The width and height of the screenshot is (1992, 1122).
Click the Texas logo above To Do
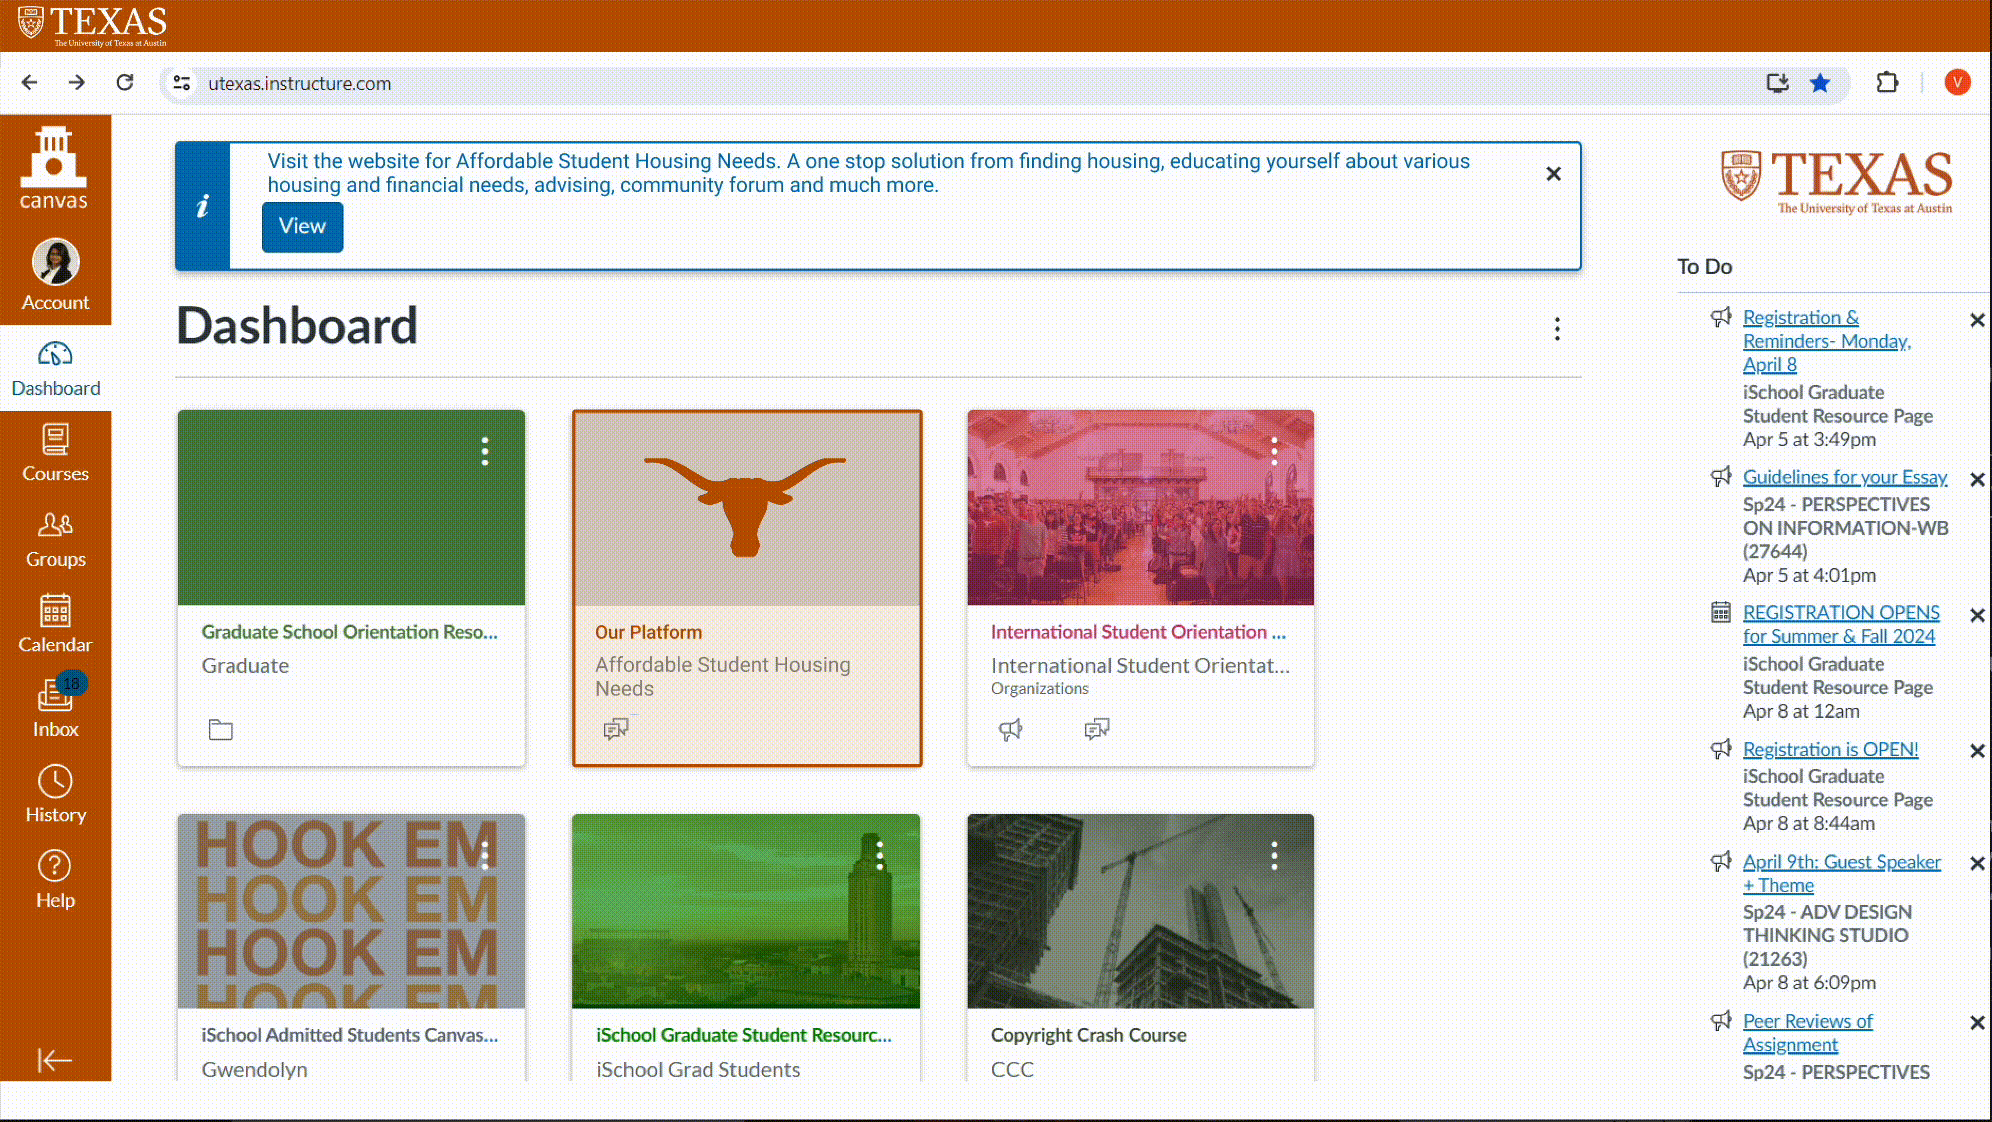click(x=1836, y=180)
